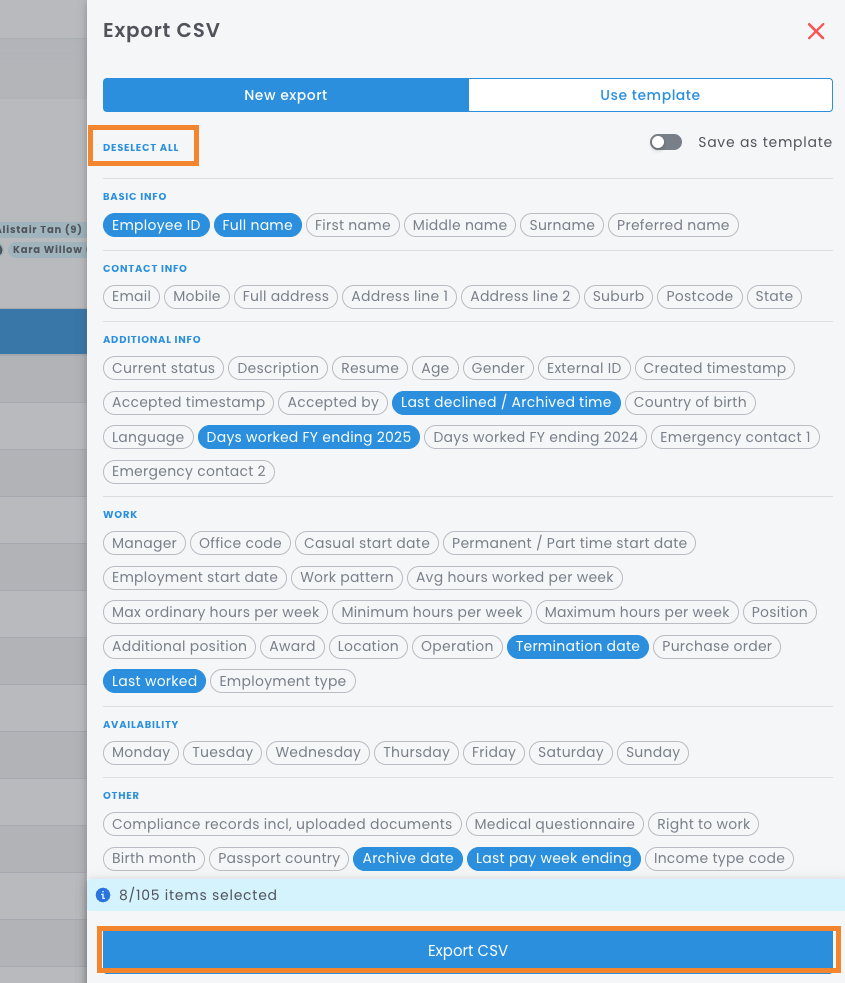Select the New export tab
Viewport: 845px width, 983px height.
286,95
